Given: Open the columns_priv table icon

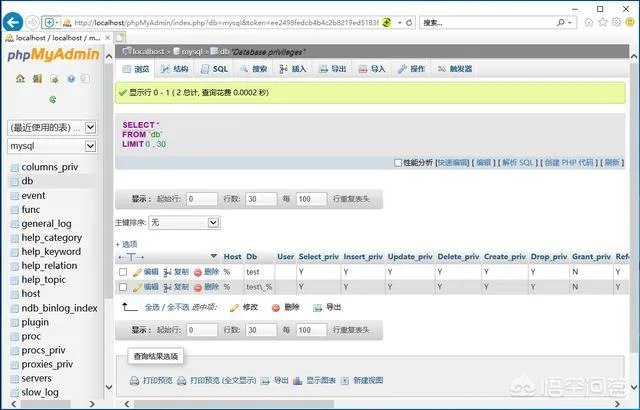Looking at the screenshot, I should click(15, 167).
